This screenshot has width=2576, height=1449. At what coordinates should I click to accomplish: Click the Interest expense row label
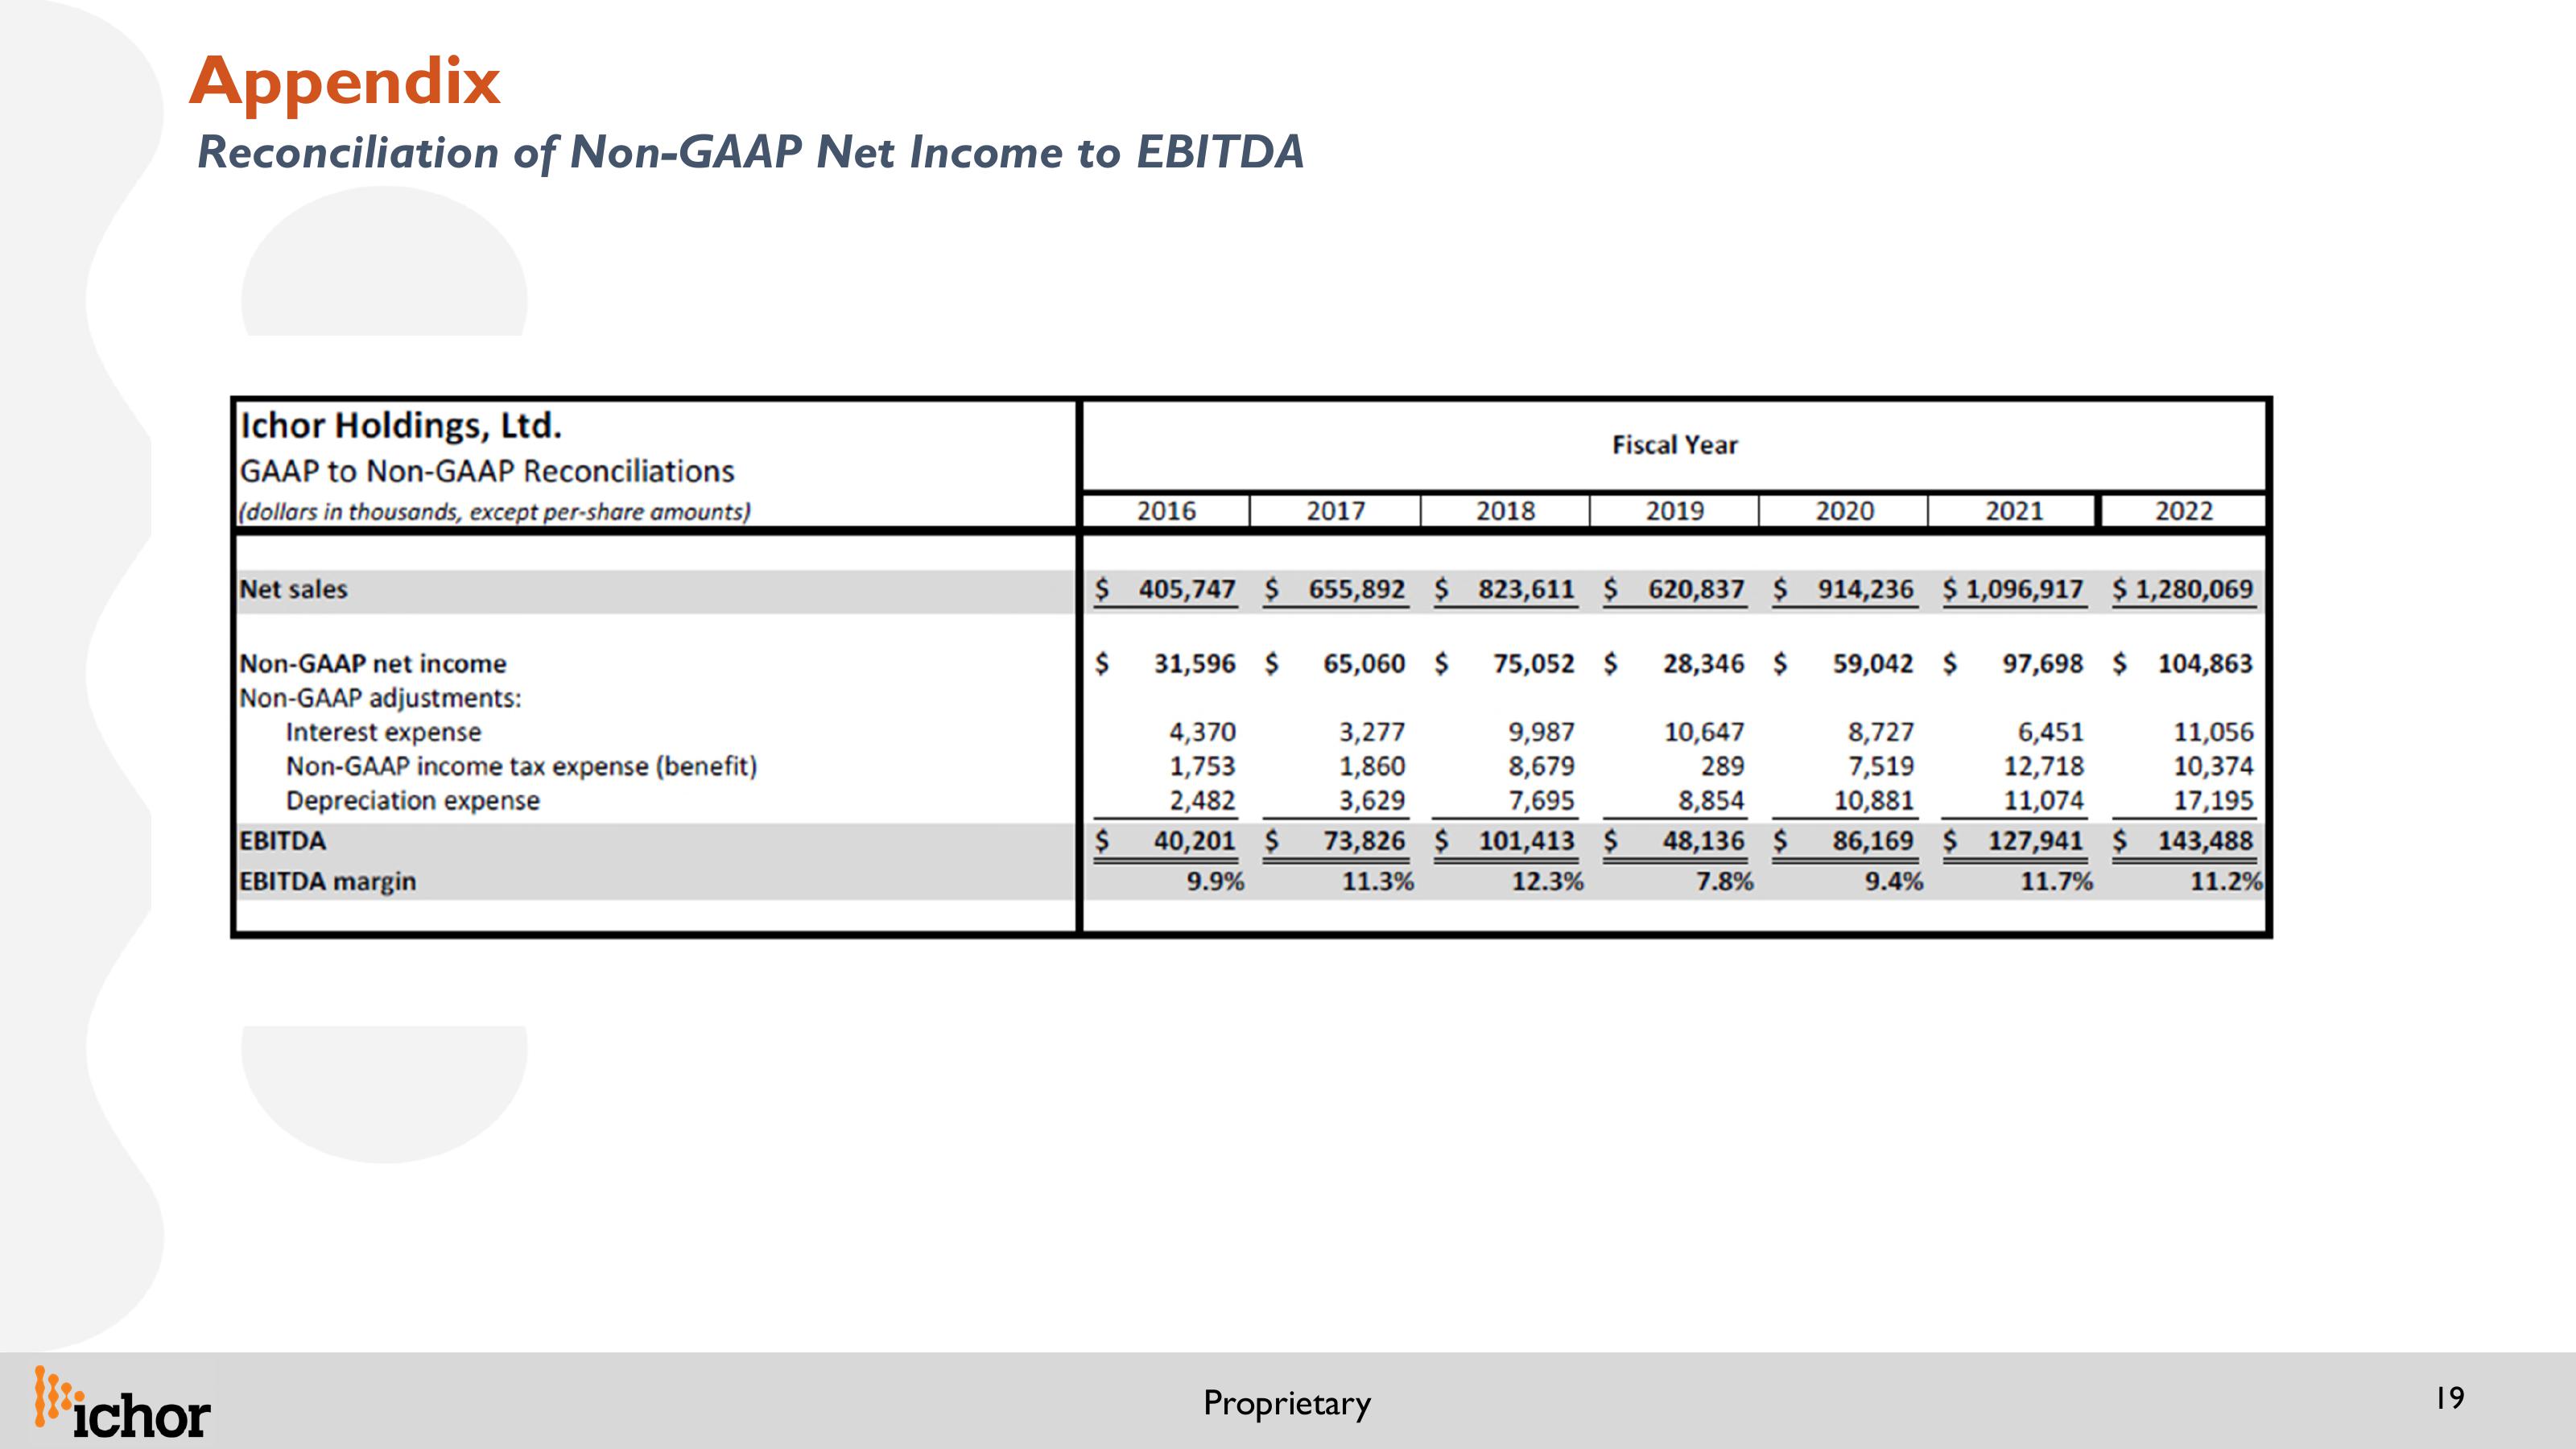click(x=383, y=732)
